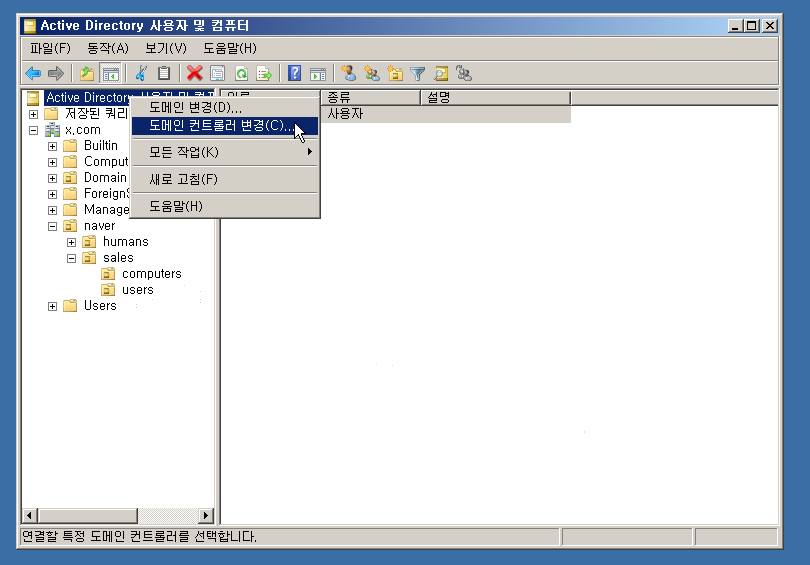This screenshot has height=565, width=810.
Task: Click the x.com domain icon
Action: coord(52,130)
